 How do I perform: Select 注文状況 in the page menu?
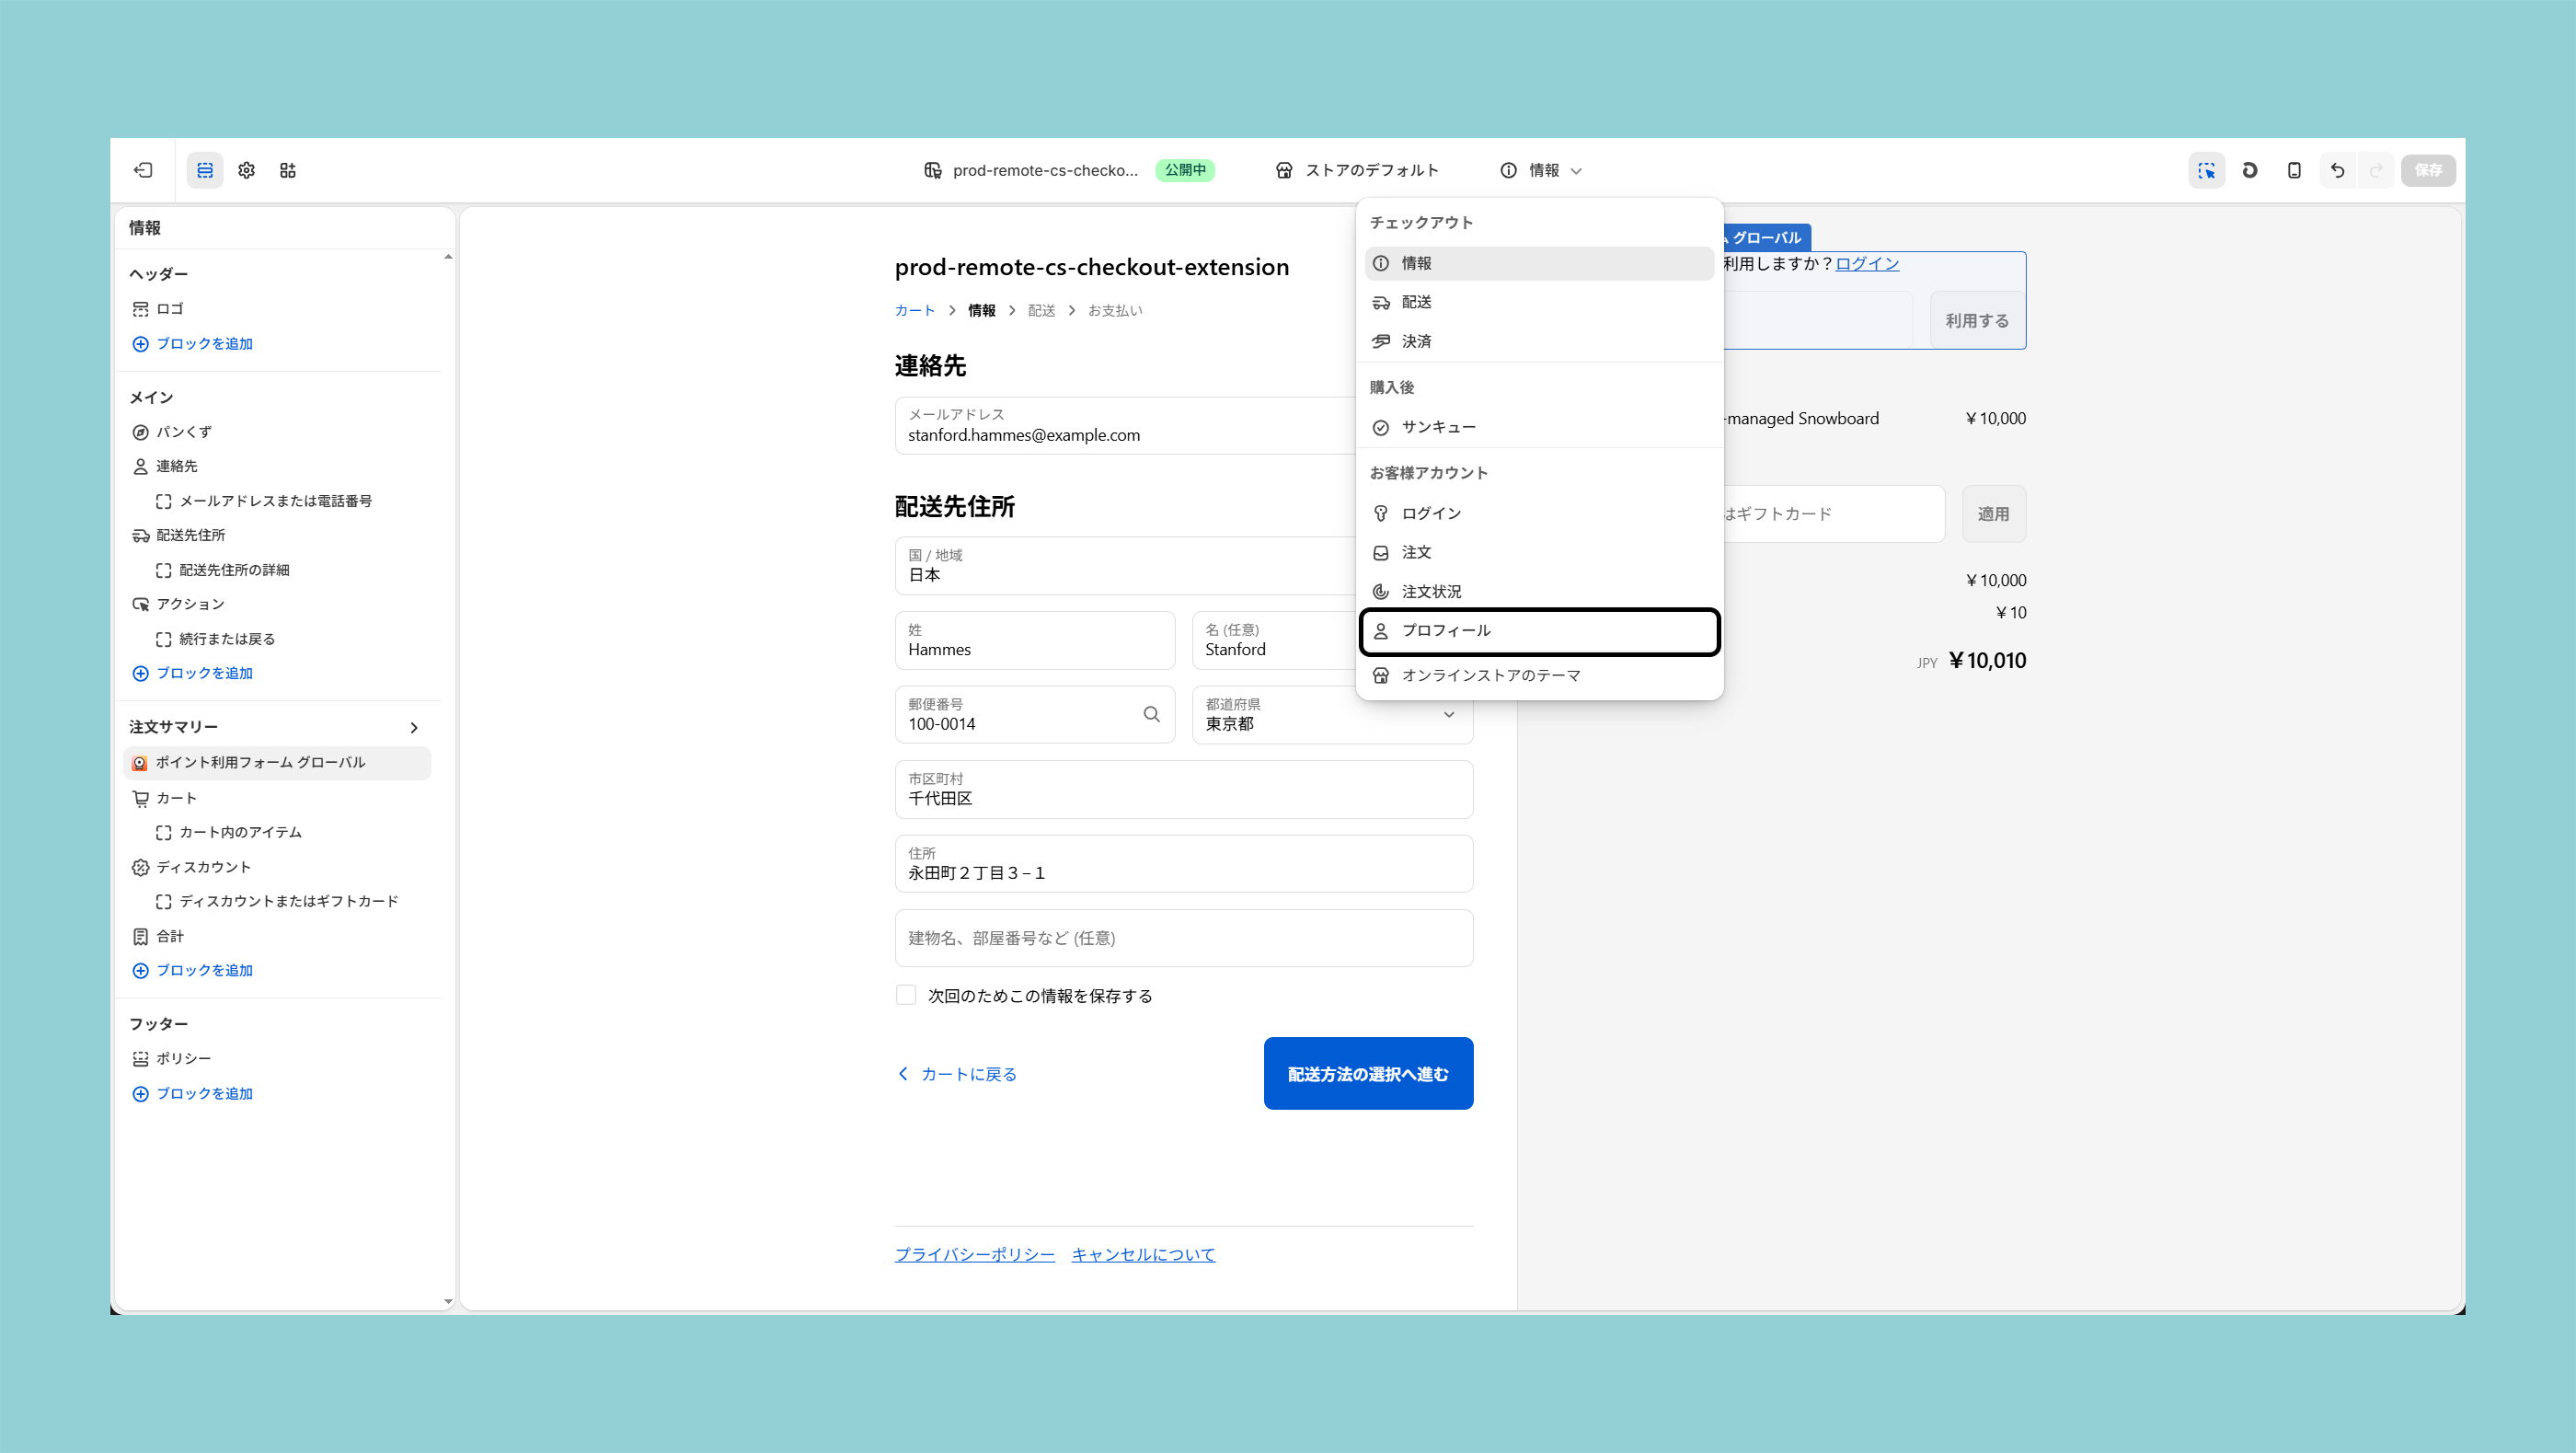[1431, 592]
